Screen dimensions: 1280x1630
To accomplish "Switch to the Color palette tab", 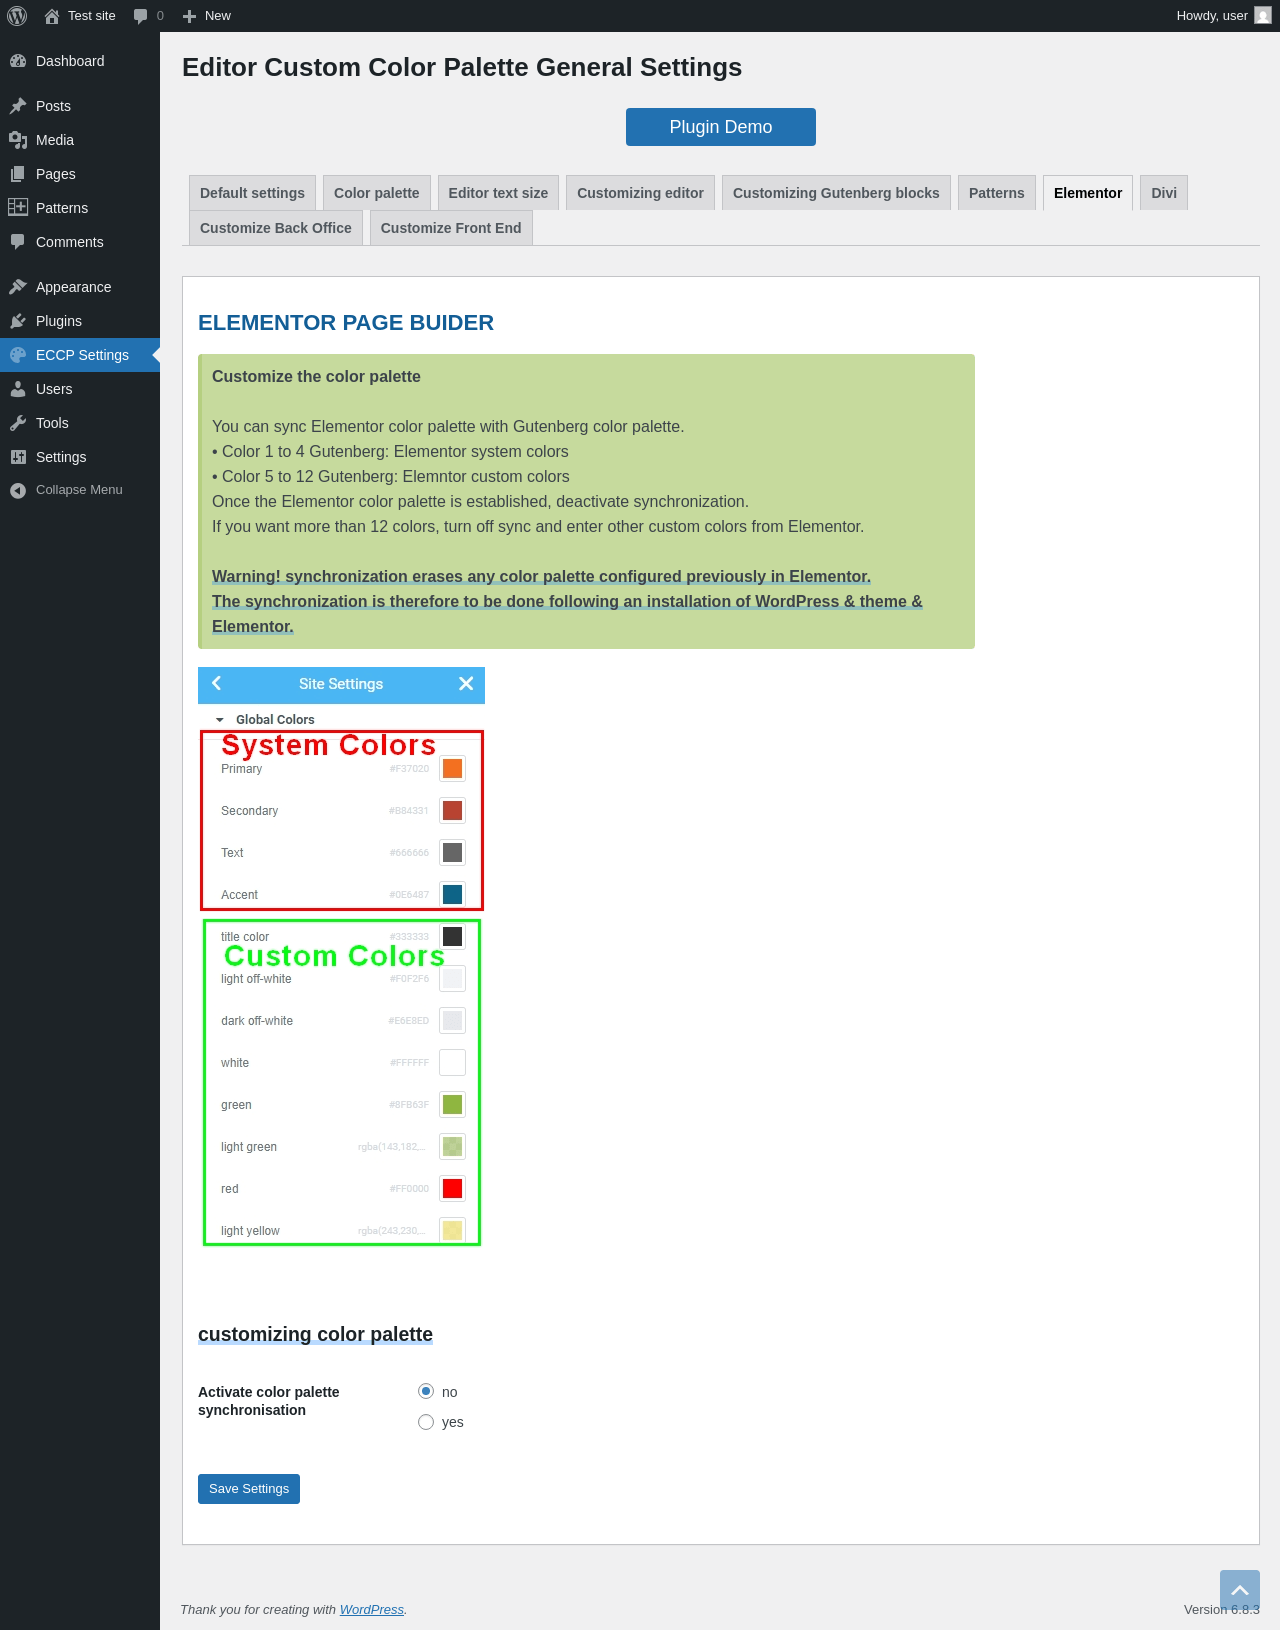I will pyautogui.click(x=376, y=193).
